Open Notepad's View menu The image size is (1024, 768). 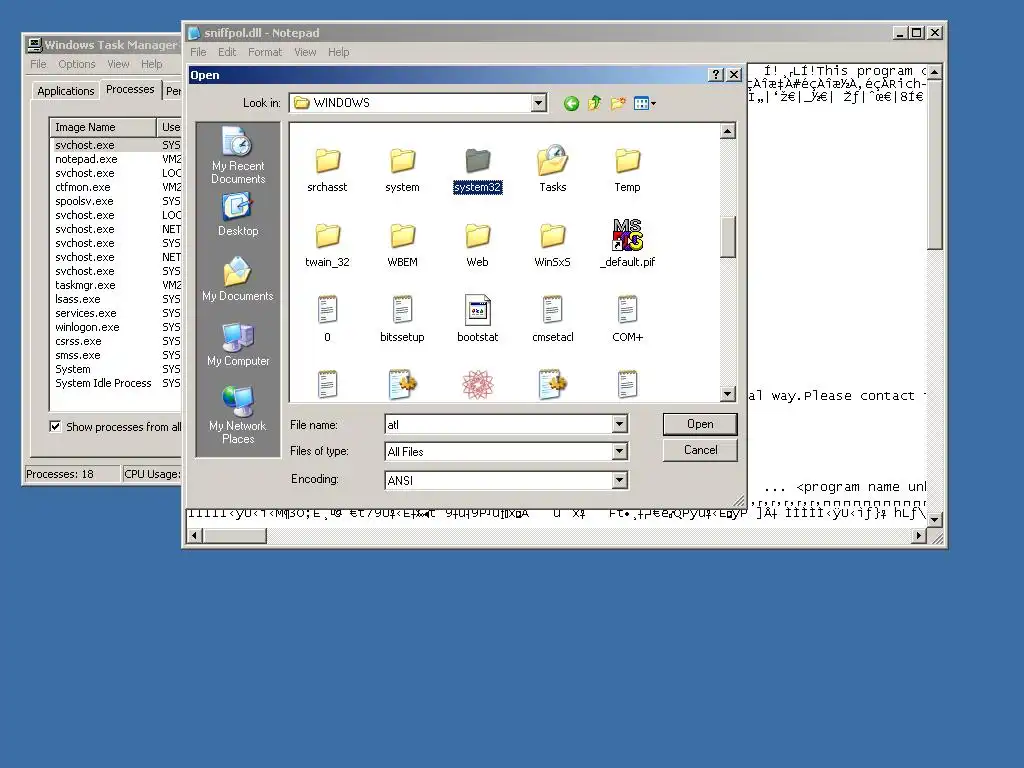click(305, 52)
